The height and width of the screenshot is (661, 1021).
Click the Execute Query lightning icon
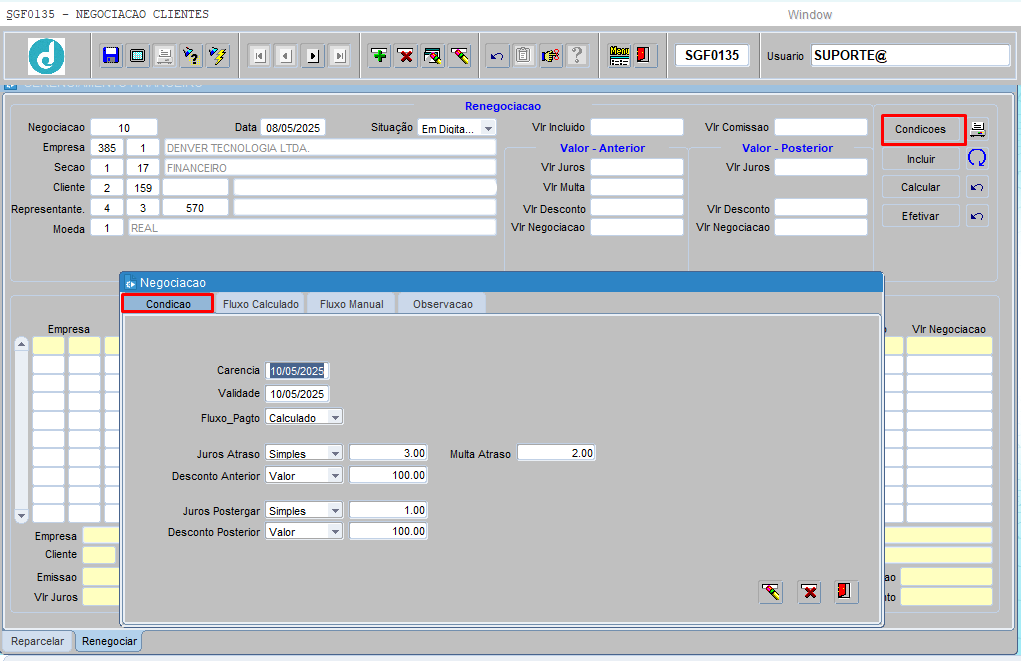[x=217, y=55]
